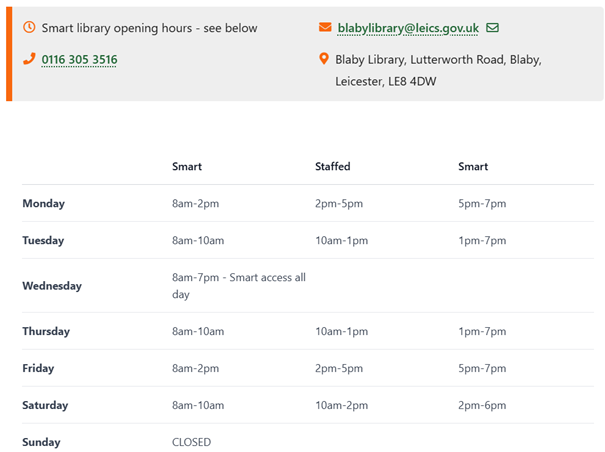Select the Monday row label
The image size is (605, 452).
click(43, 203)
